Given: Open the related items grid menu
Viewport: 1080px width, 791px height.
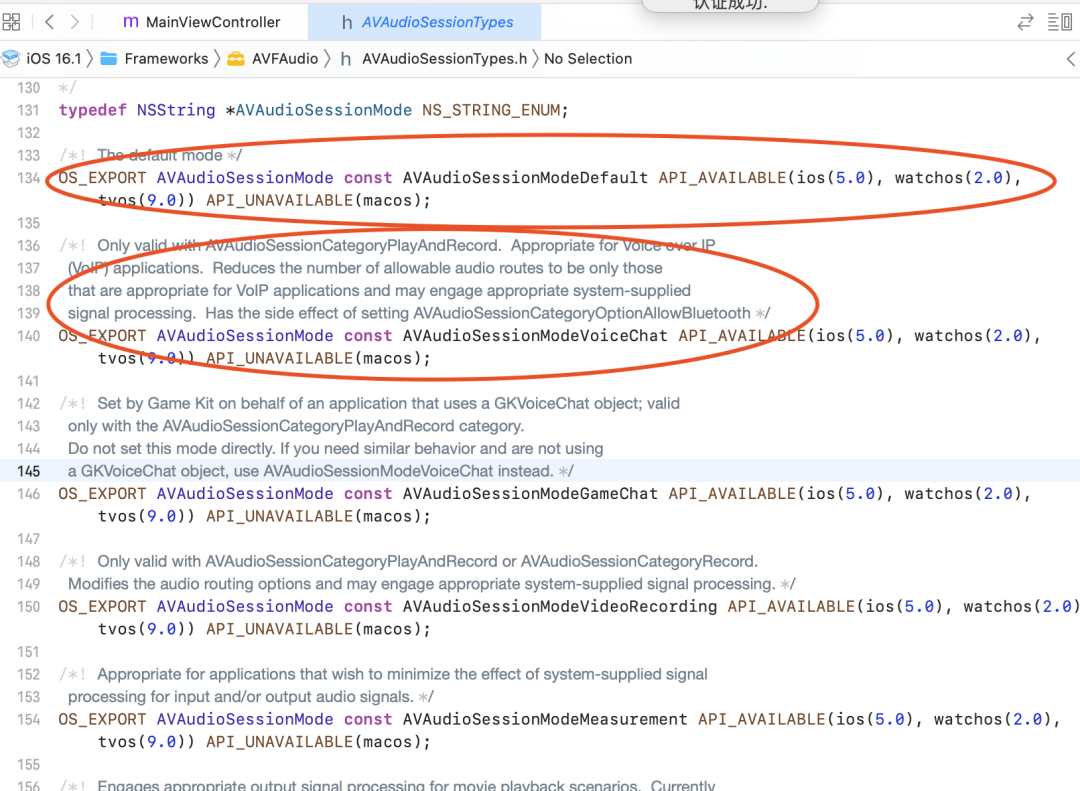Looking at the screenshot, I should pos(12,21).
